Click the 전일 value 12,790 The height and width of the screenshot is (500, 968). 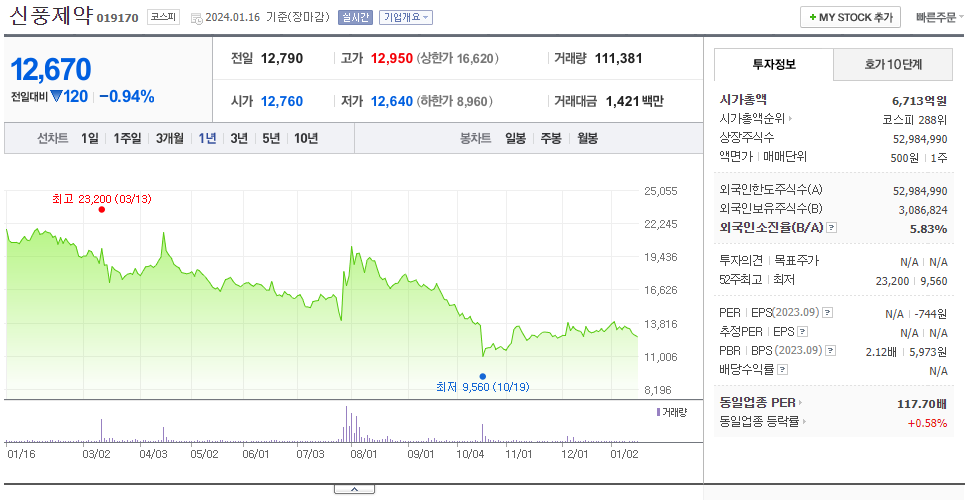[x=282, y=59]
